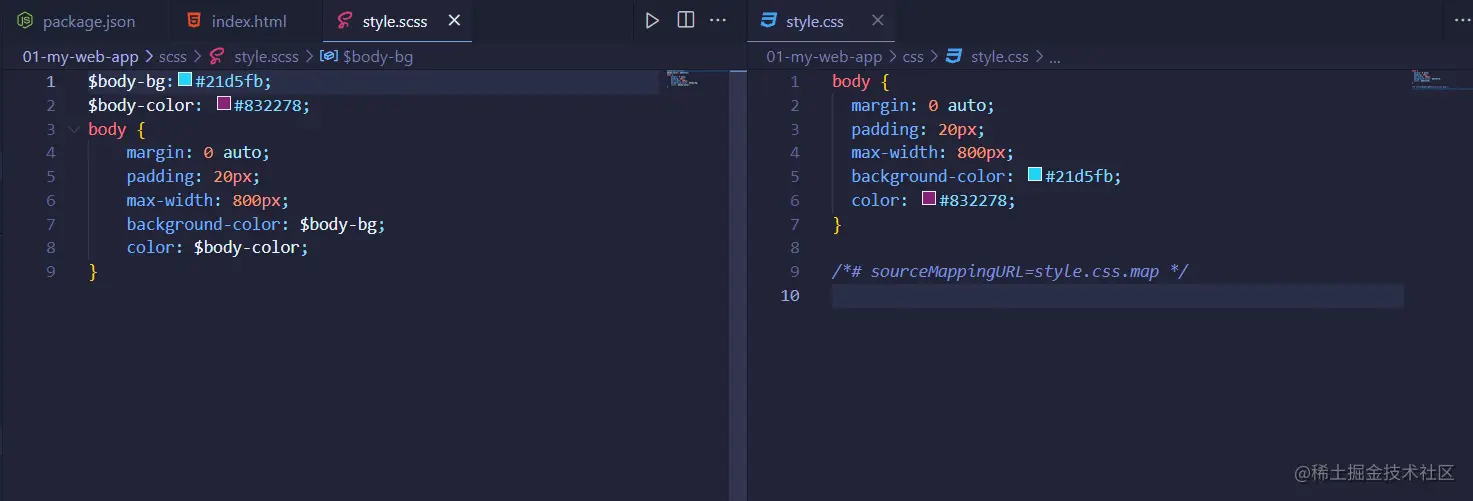Screen dimensions: 1473x501
Task: Collapse the body block fold arrow
Action: point(73,129)
